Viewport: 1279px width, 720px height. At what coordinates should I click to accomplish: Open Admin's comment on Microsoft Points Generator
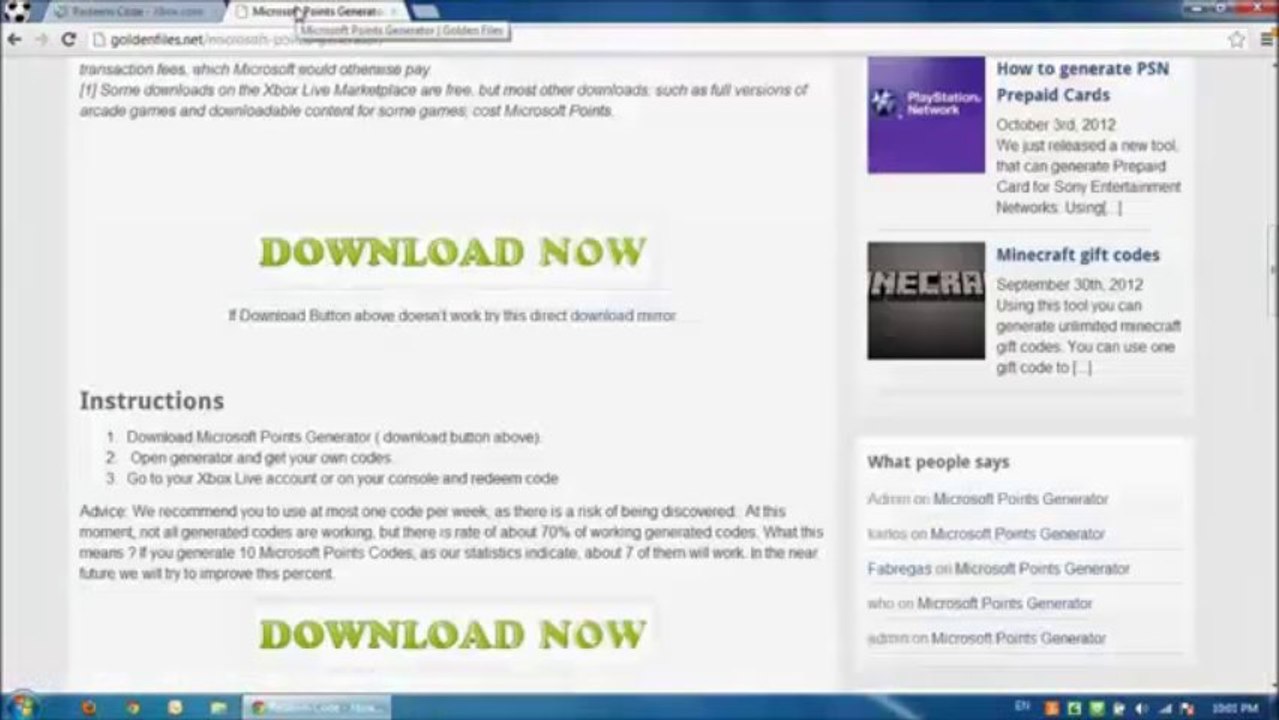tap(1020, 499)
